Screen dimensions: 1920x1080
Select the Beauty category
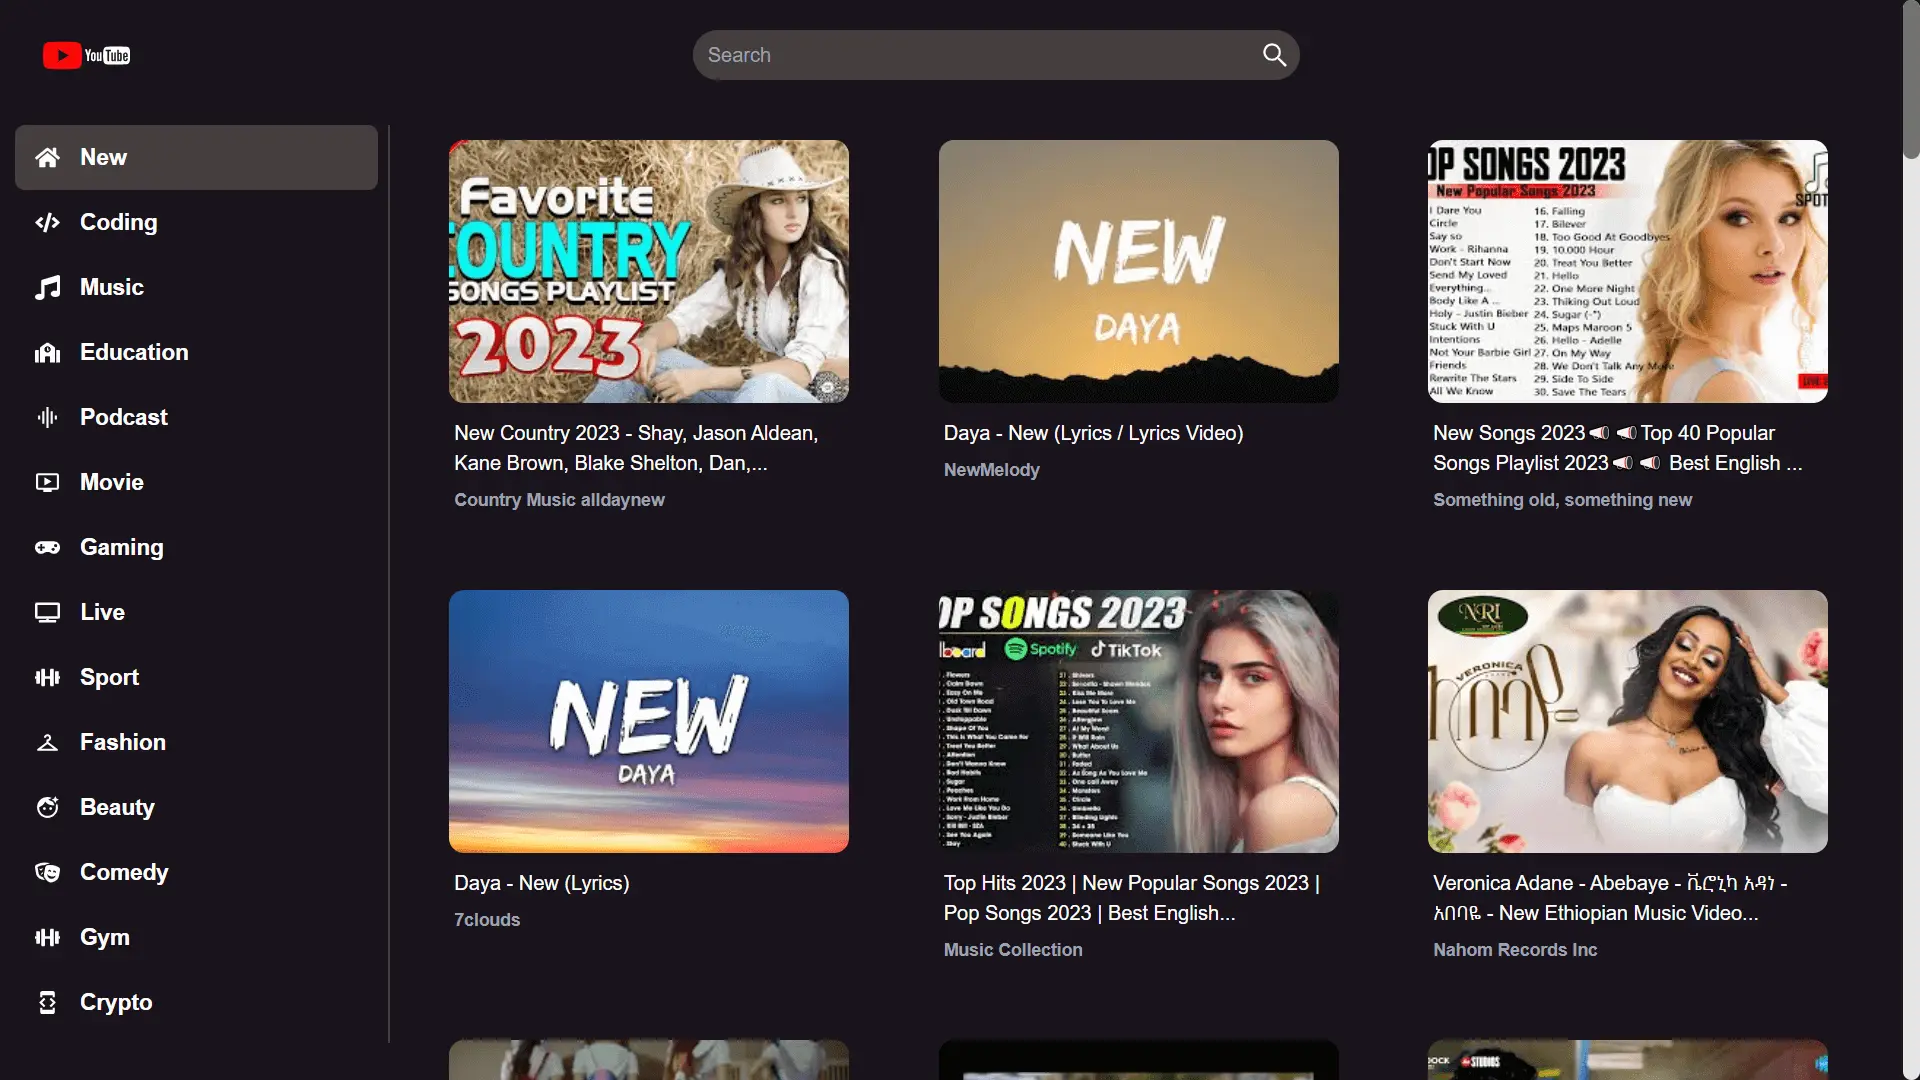click(x=117, y=807)
